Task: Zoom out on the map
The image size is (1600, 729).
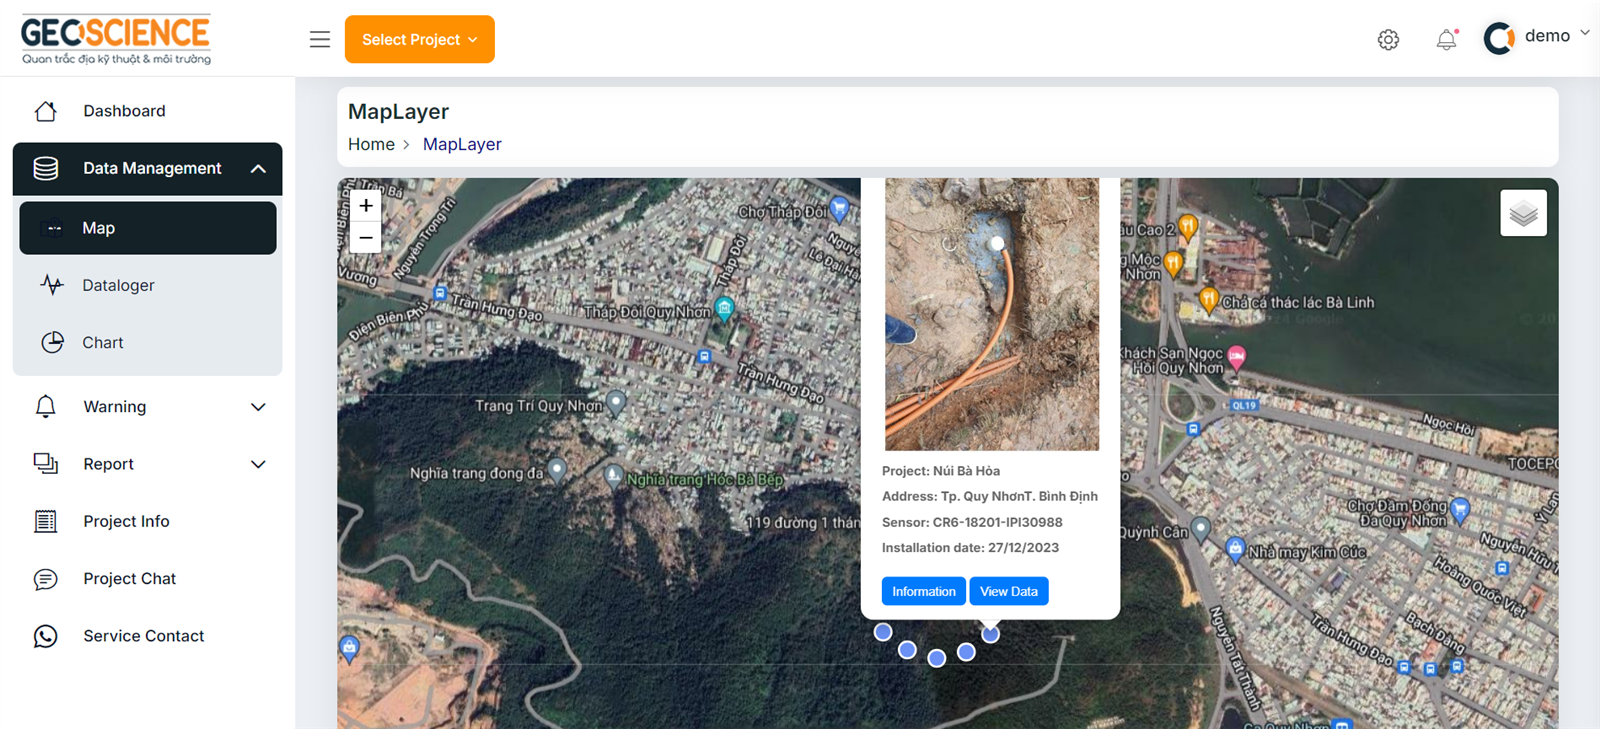Action: (x=366, y=238)
